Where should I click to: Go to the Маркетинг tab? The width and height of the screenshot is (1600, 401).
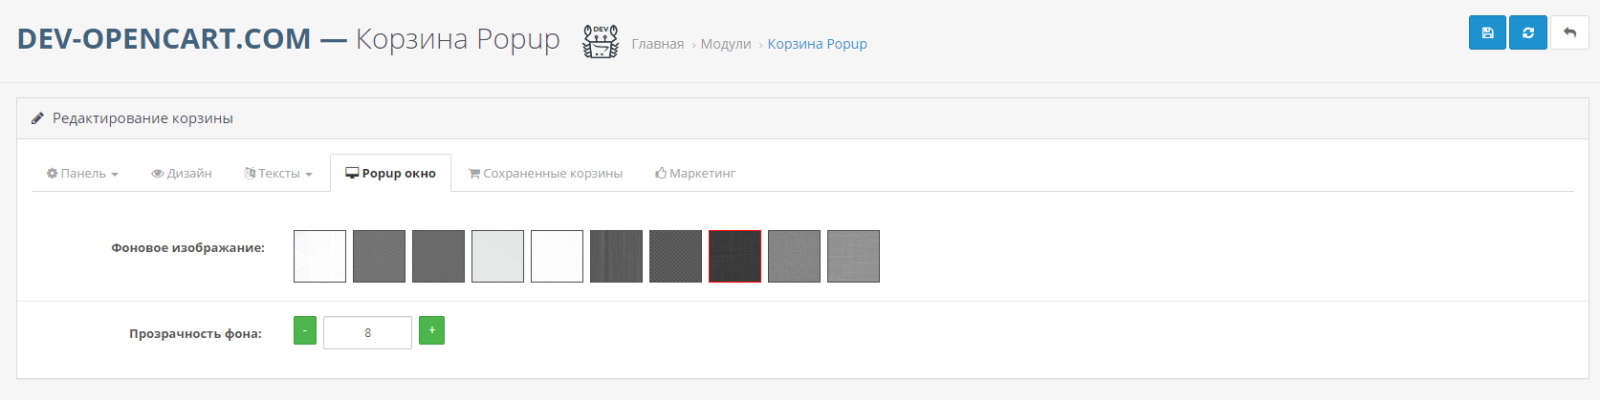[695, 173]
